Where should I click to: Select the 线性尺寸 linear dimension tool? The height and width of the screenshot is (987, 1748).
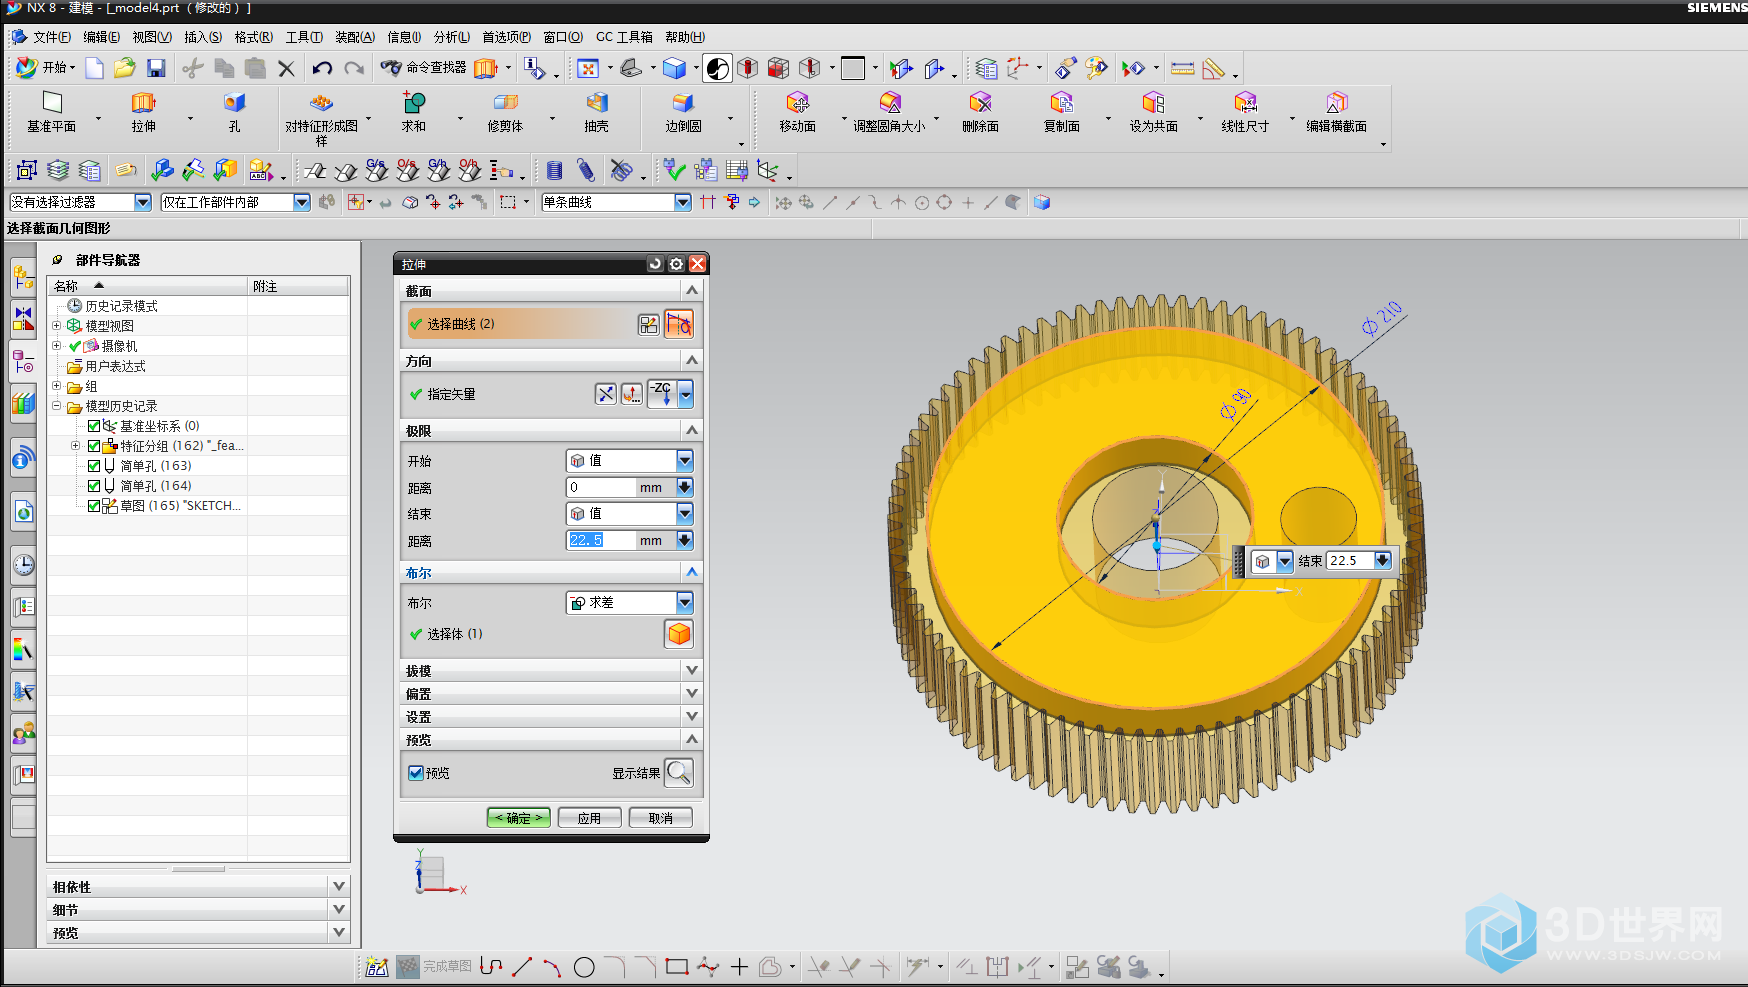tap(1245, 112)
